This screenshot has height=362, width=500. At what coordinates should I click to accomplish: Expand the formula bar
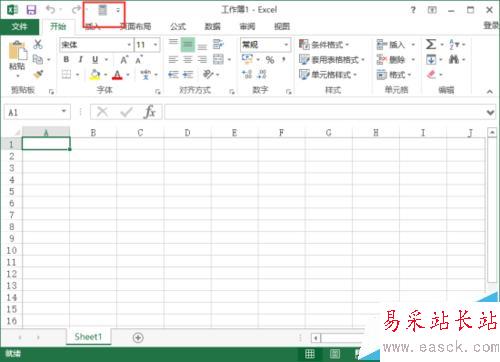[x=490, y=113]
